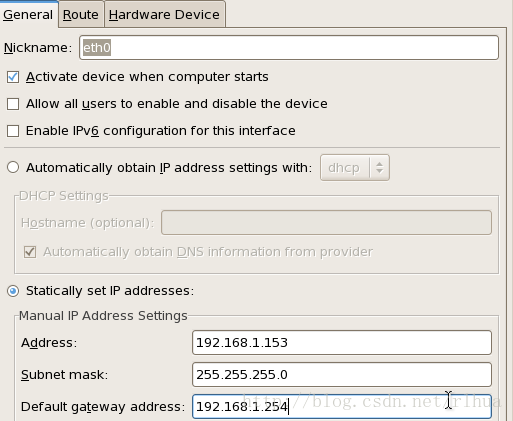Switch to the General tab
Image resolution: width=513 pixels, height=421 pixels.
(29, 14)
